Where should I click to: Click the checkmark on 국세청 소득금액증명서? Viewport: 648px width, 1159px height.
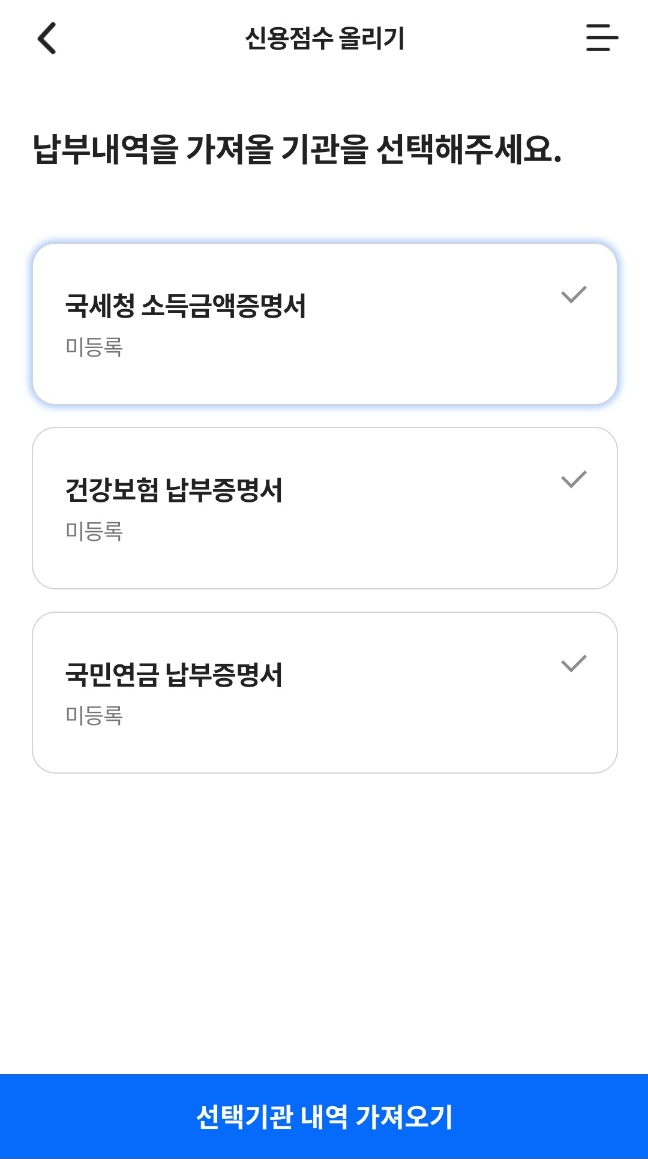(573, 294)
